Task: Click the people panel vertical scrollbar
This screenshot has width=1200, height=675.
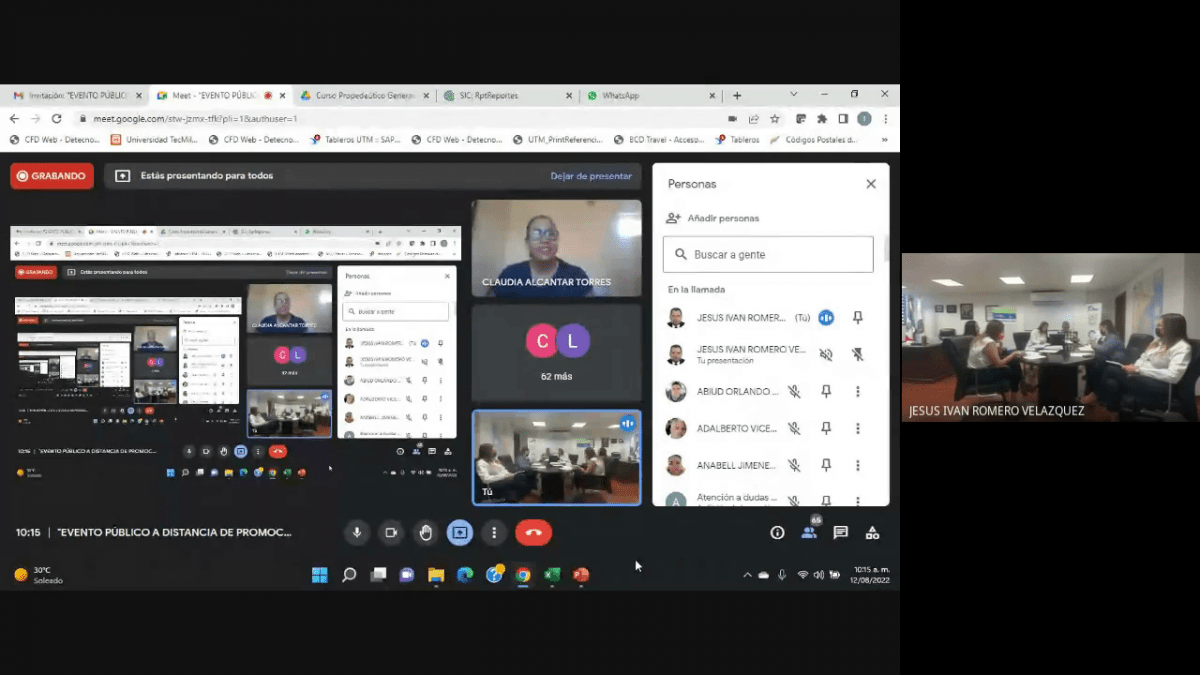Action: (885, 250)
